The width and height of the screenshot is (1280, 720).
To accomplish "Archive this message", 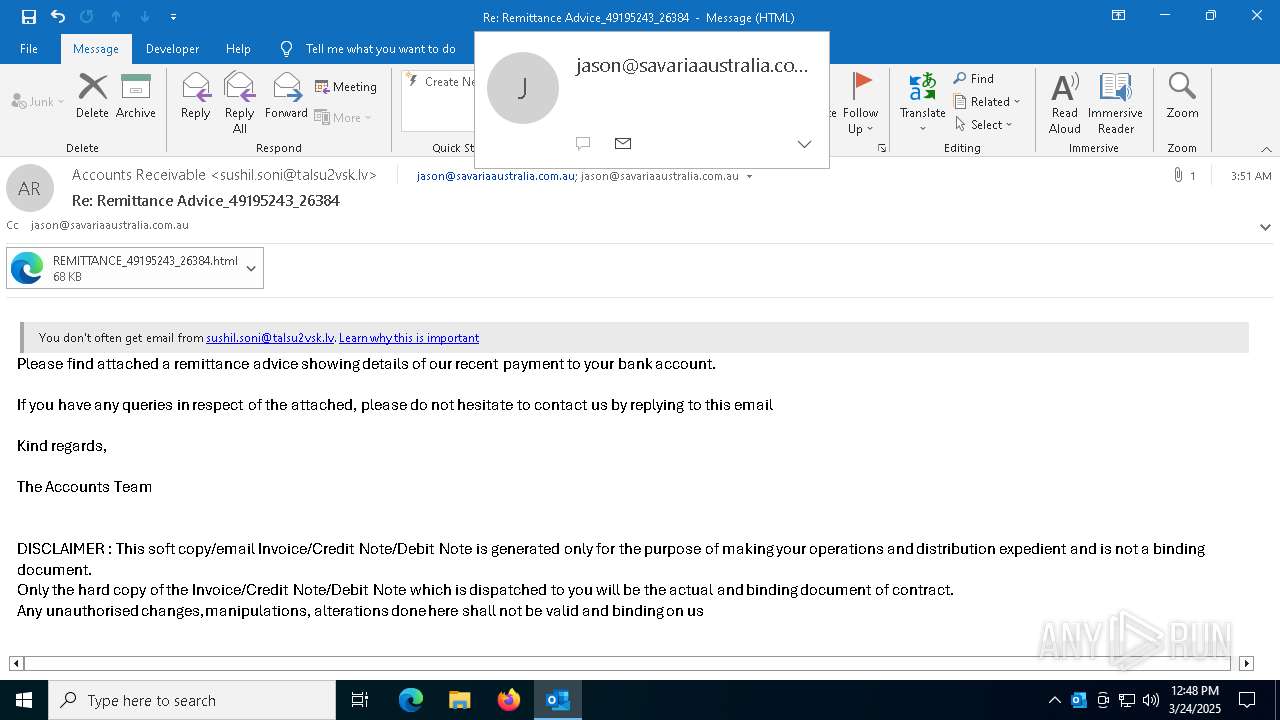I will coord(136,96).
